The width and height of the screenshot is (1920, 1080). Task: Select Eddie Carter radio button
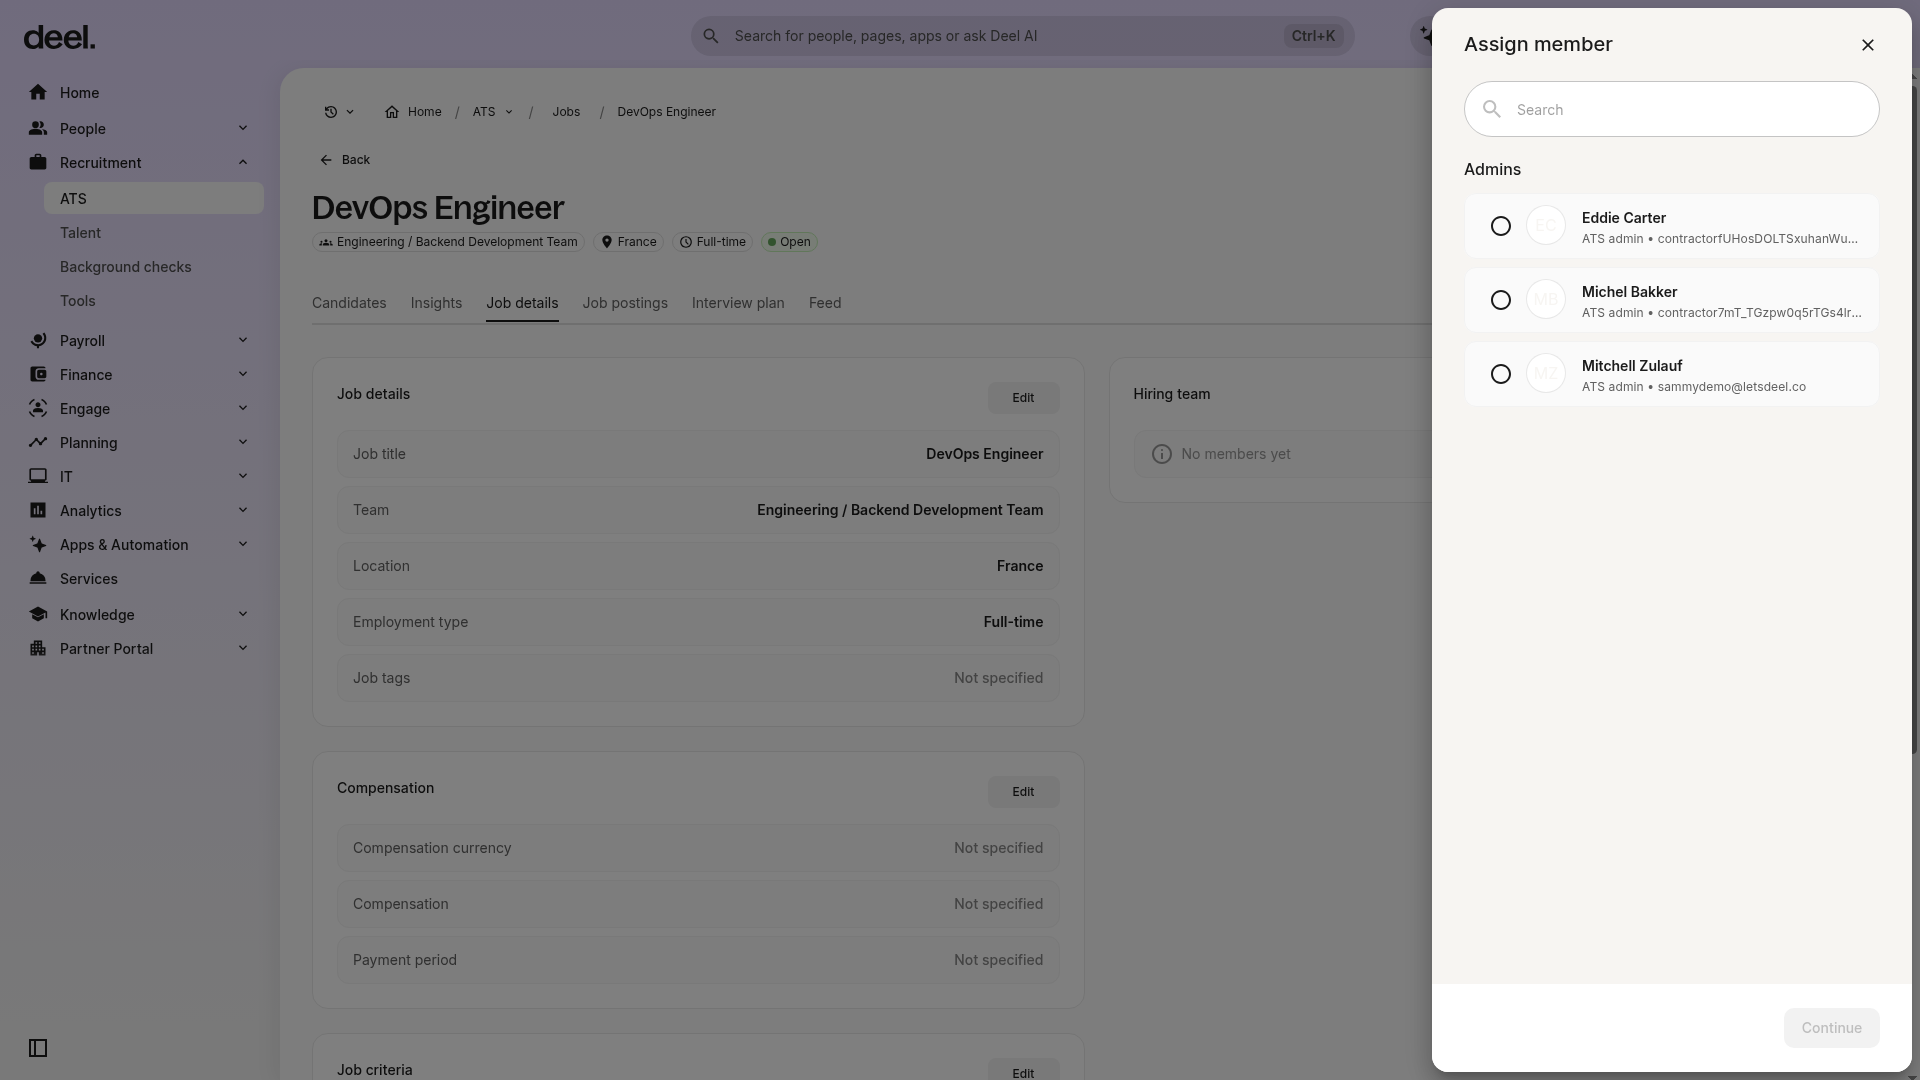click(1500, 226)
